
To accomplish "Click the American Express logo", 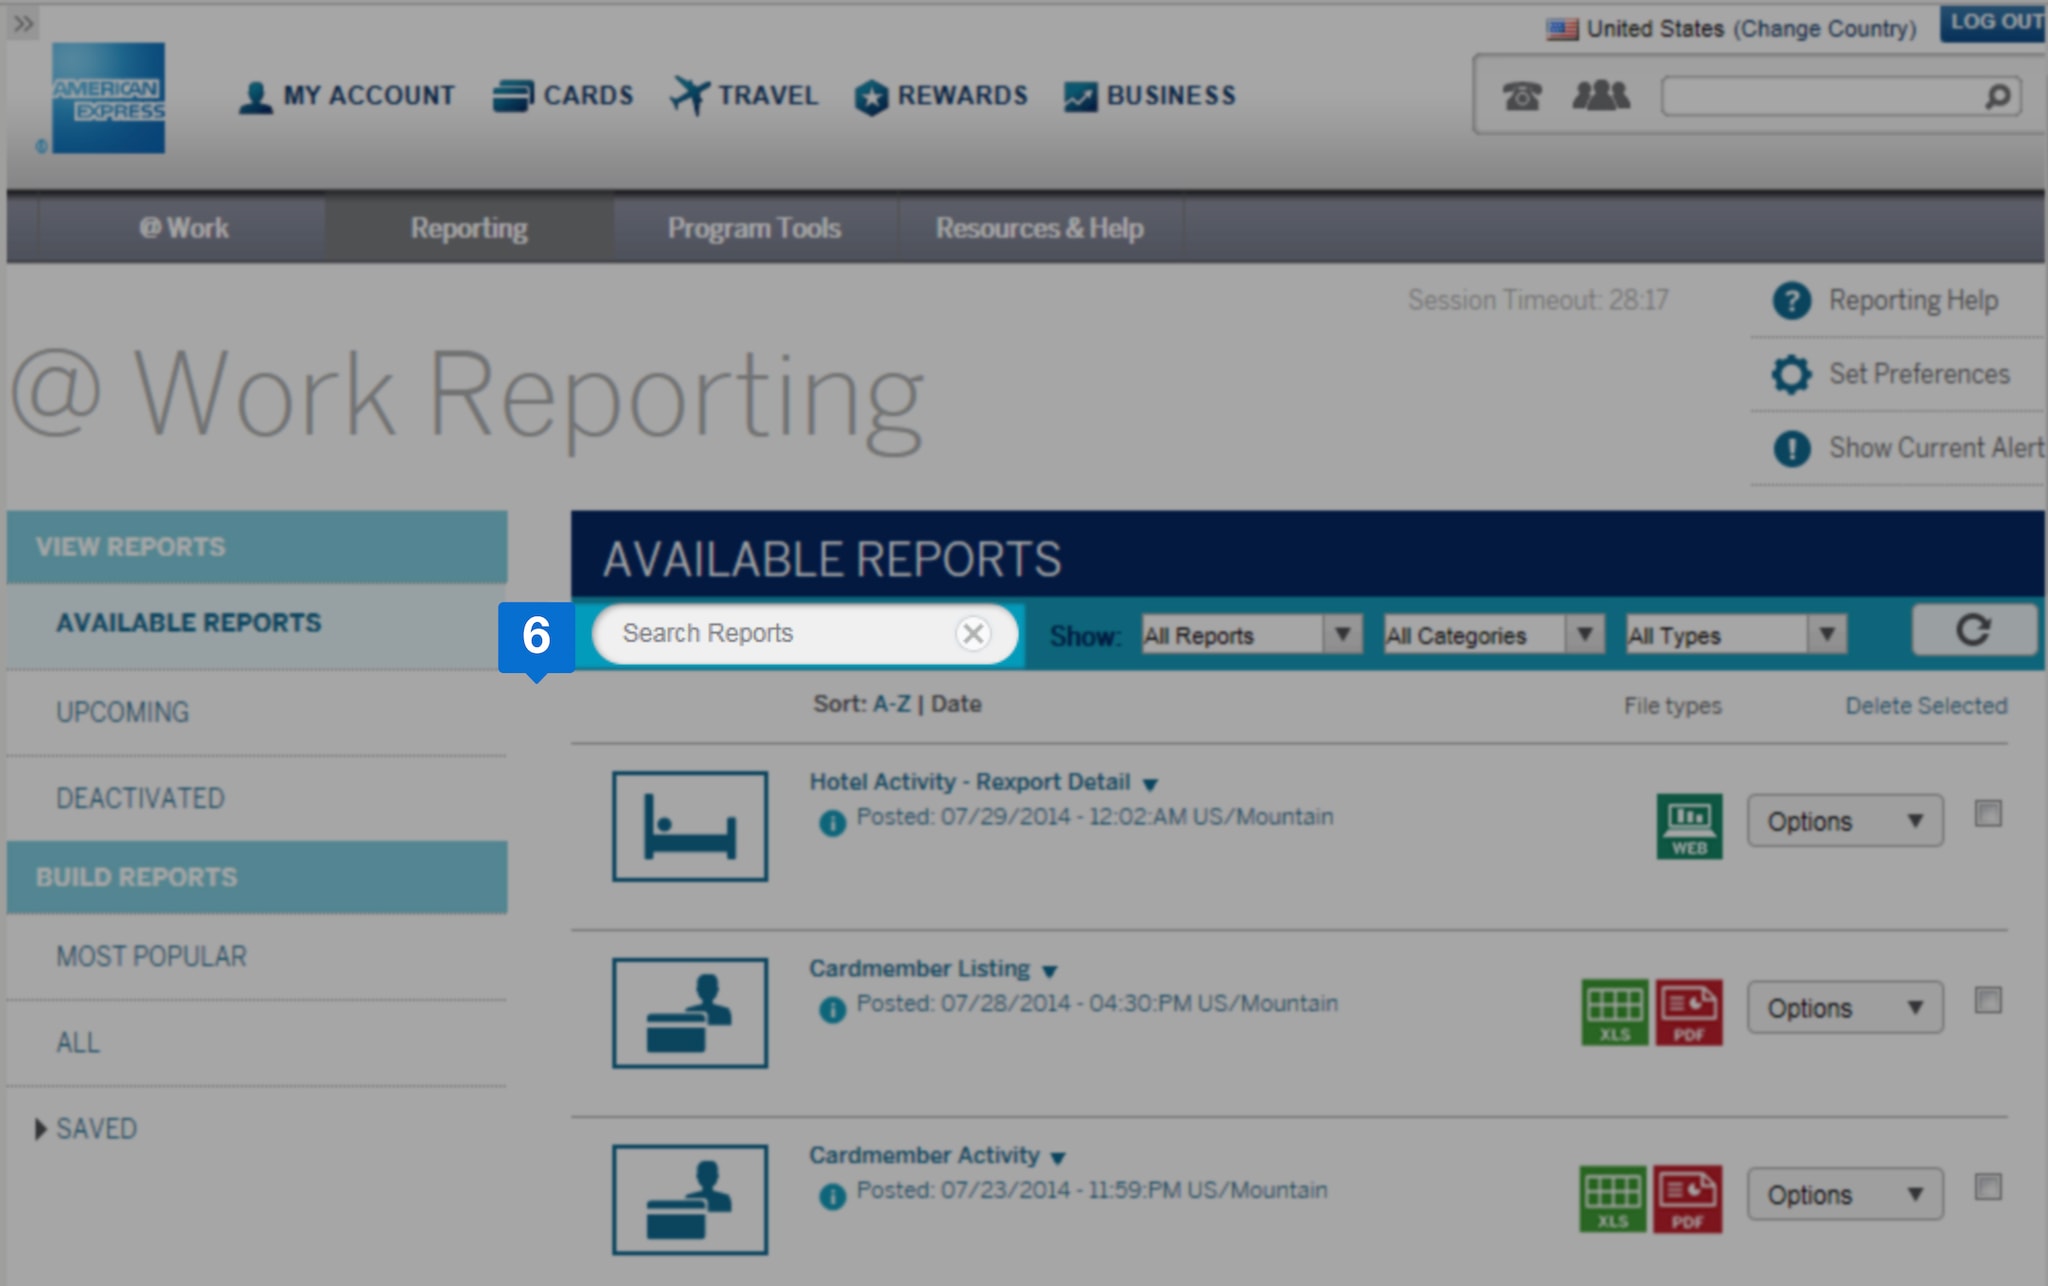I will coord(110,100).
